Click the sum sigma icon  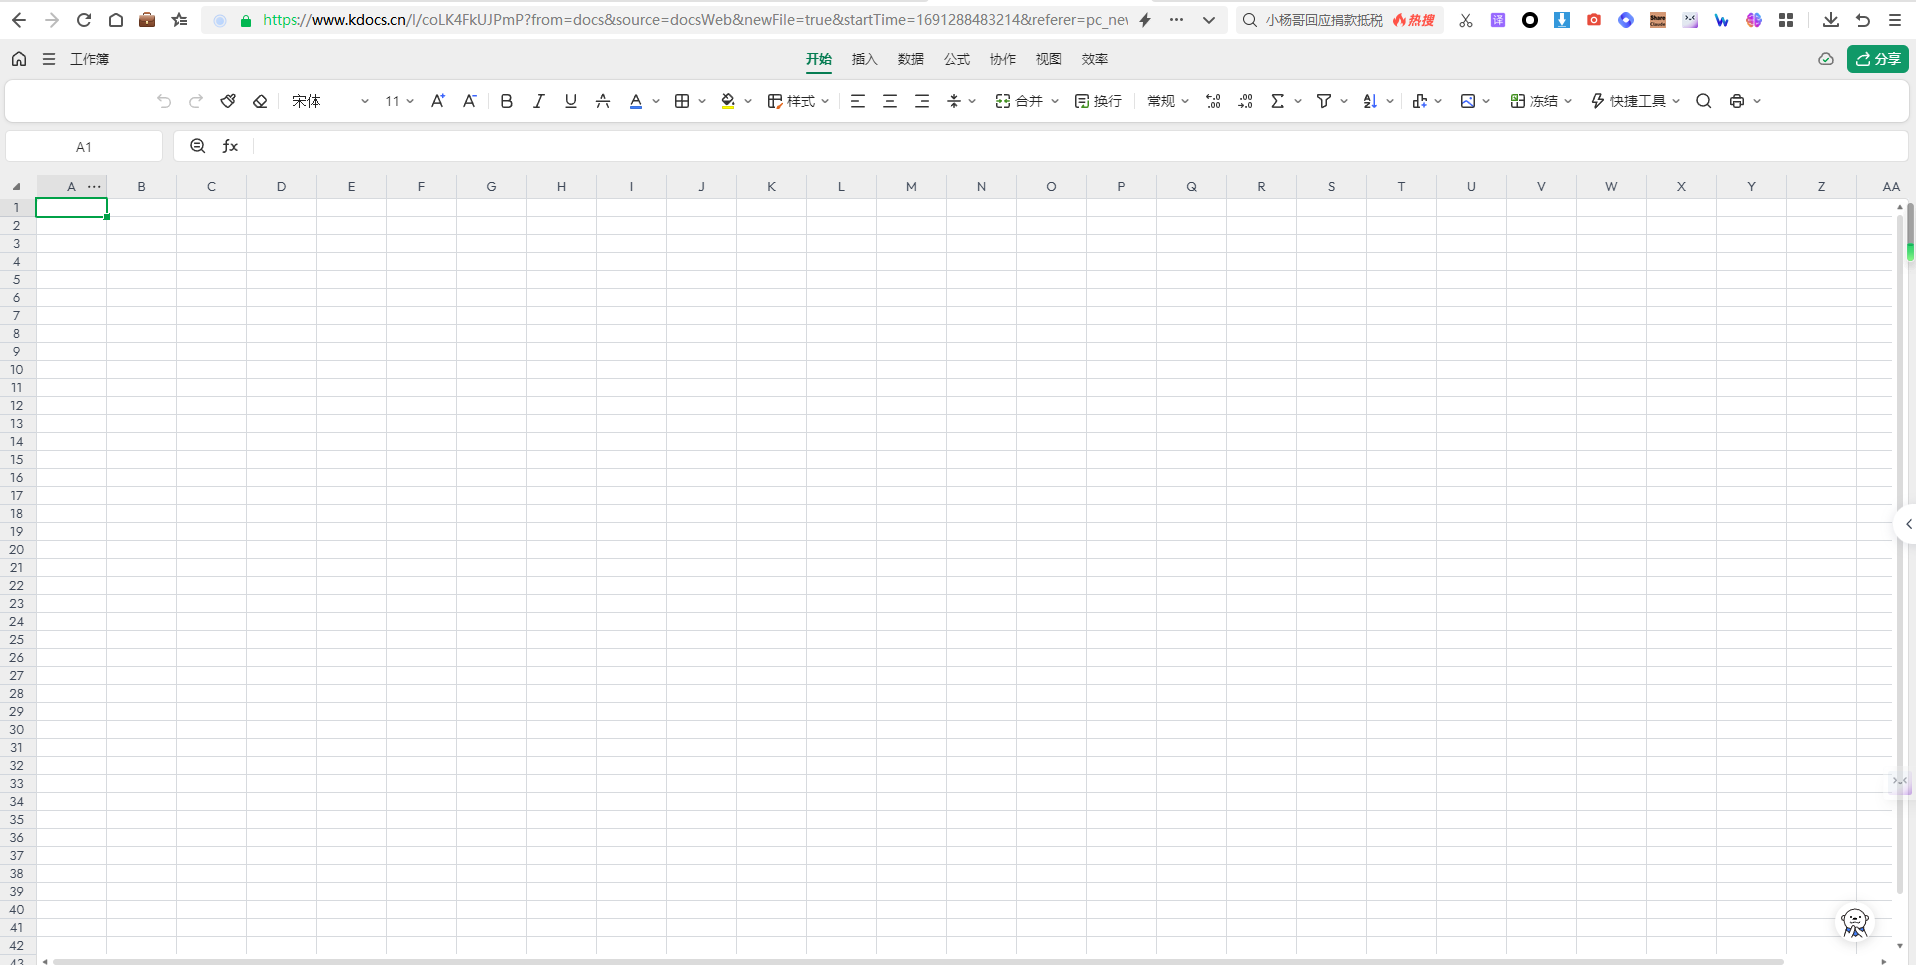tap(1277, 101)
